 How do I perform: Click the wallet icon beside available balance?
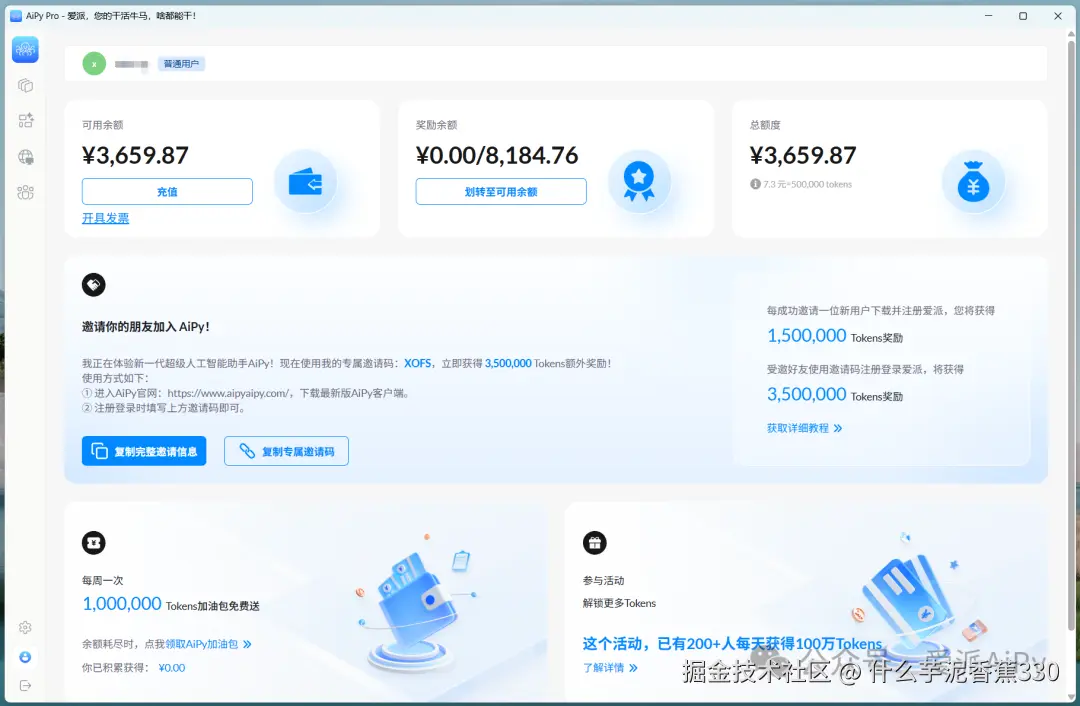(x=305, y=183)
